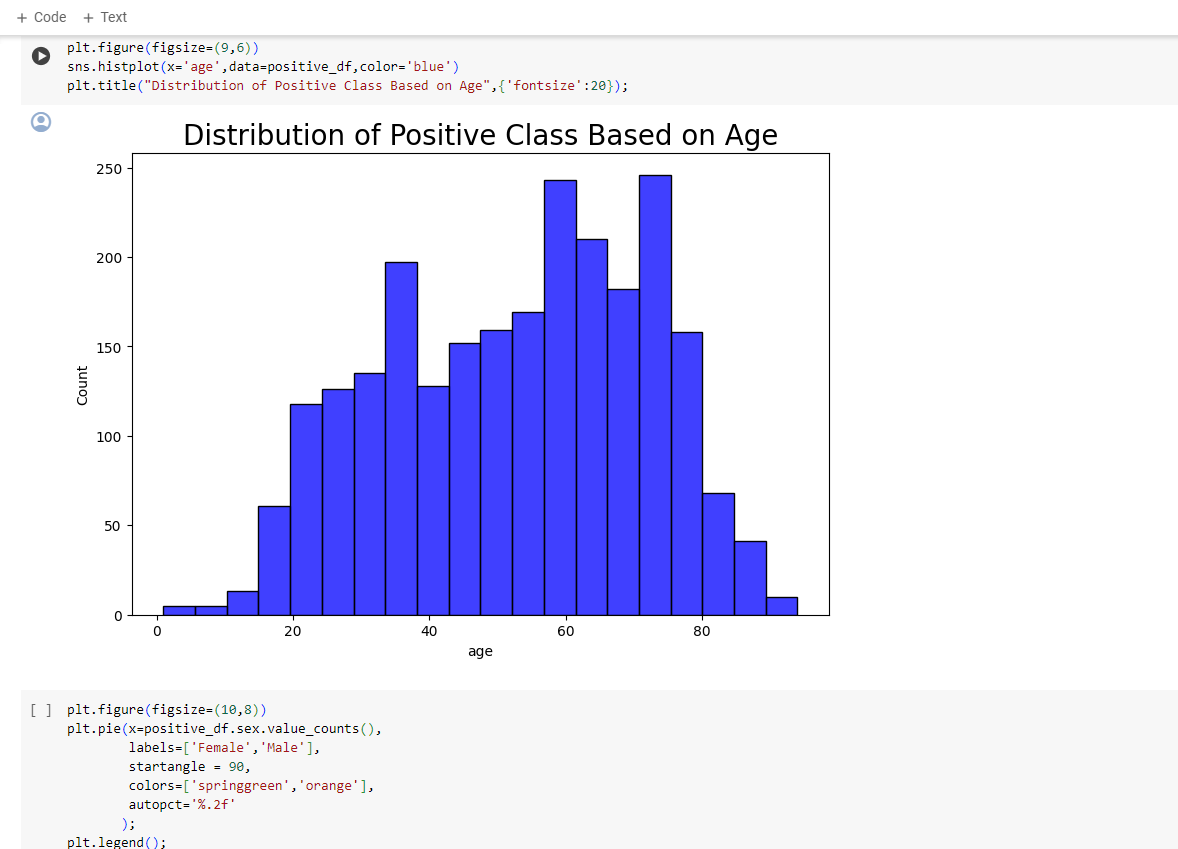Add a new Code cell
1178x849 pixels.
41,17
